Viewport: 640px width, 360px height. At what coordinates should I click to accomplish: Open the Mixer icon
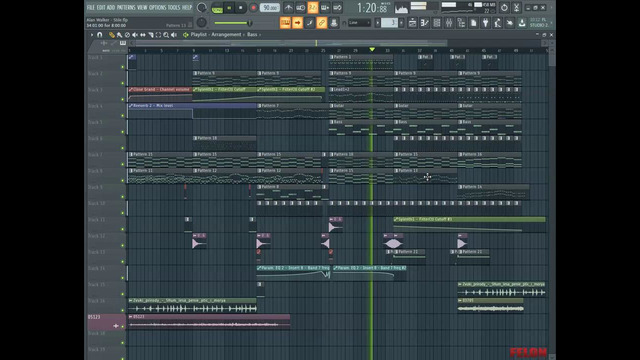pos(449,23)
